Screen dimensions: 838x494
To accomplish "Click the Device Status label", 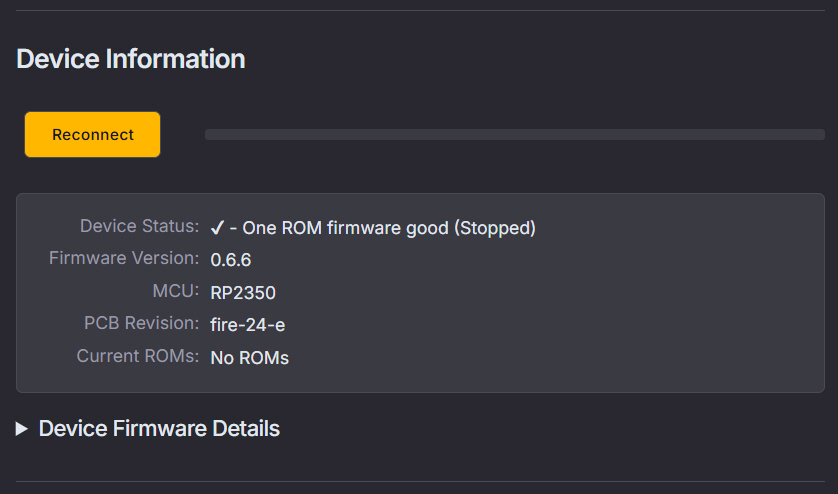I will click(x=140, y=226).
